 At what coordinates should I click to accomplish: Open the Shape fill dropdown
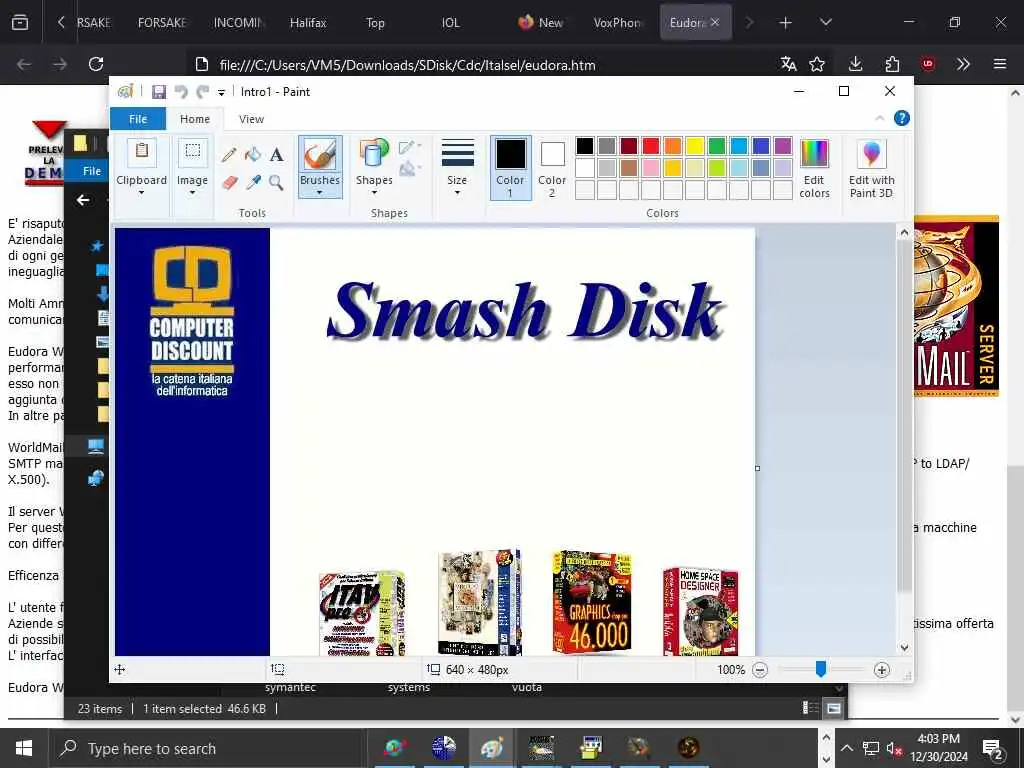(409, 170)
